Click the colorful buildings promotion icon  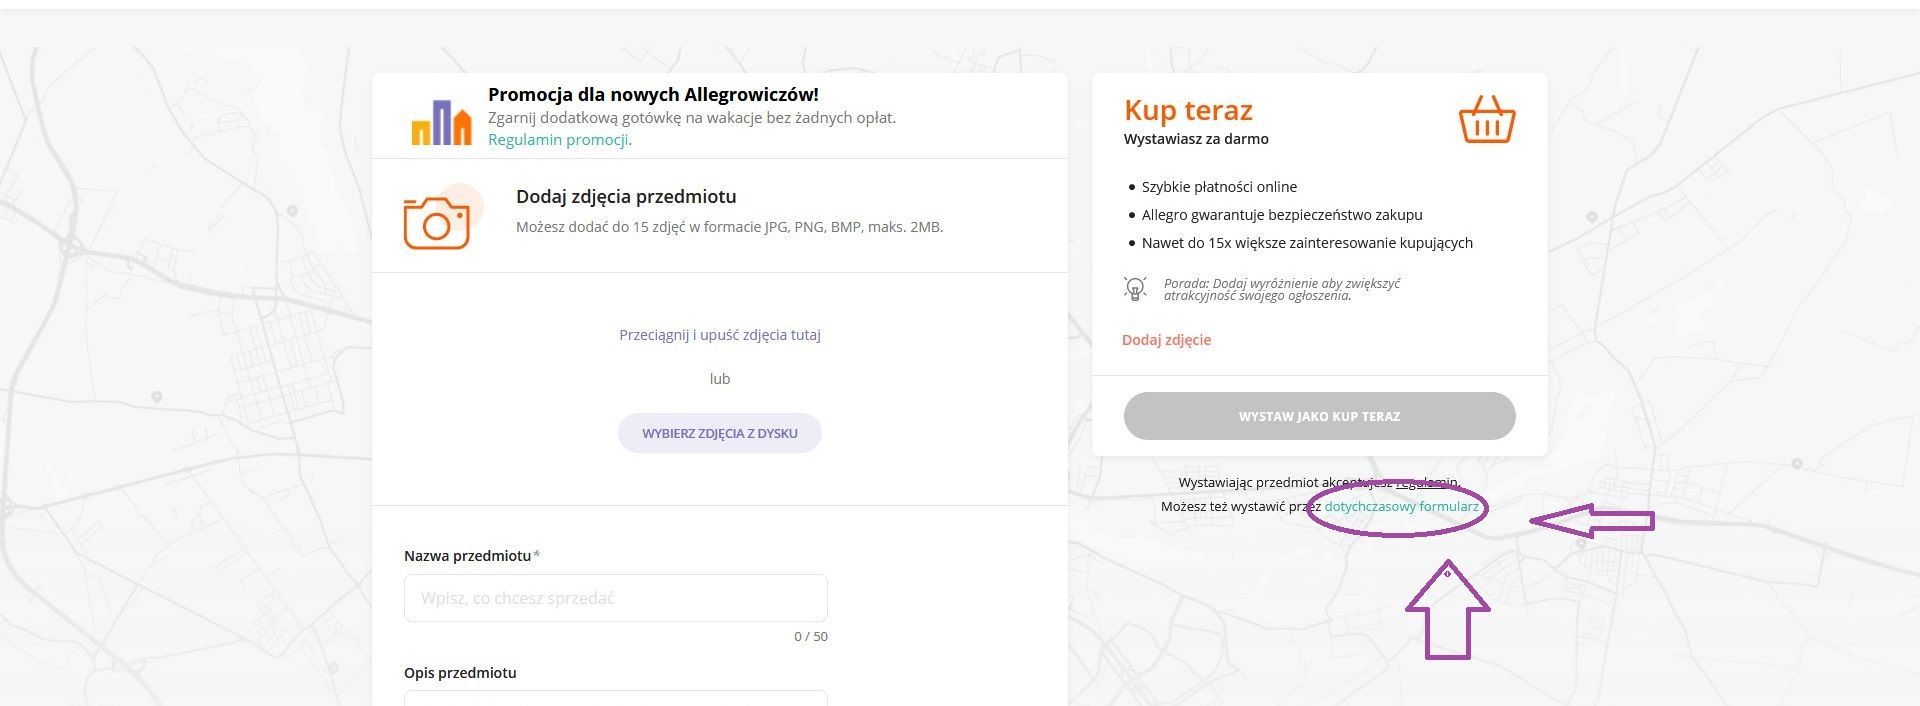tap(441, 122)
